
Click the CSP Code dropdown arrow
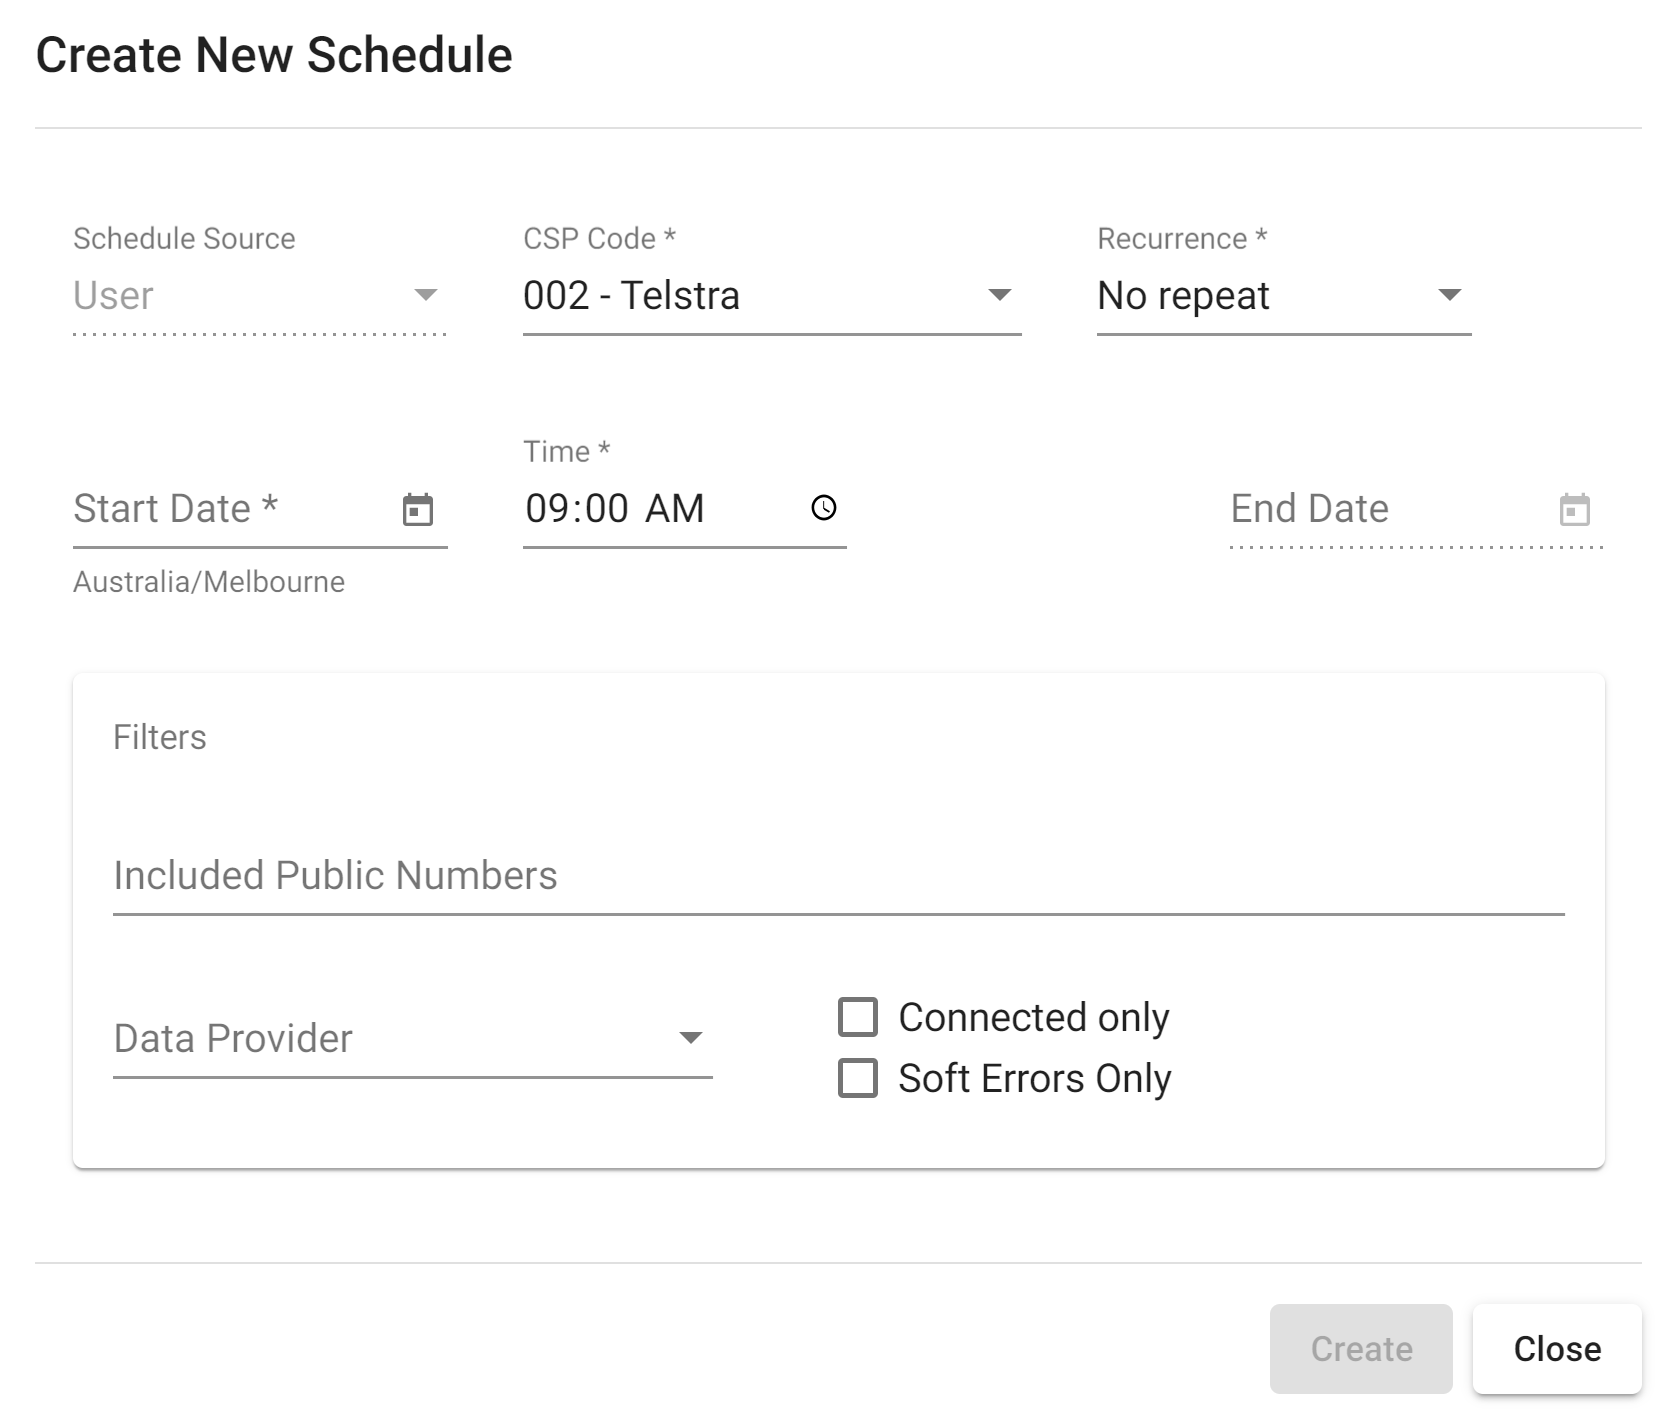tap(999, 295)
